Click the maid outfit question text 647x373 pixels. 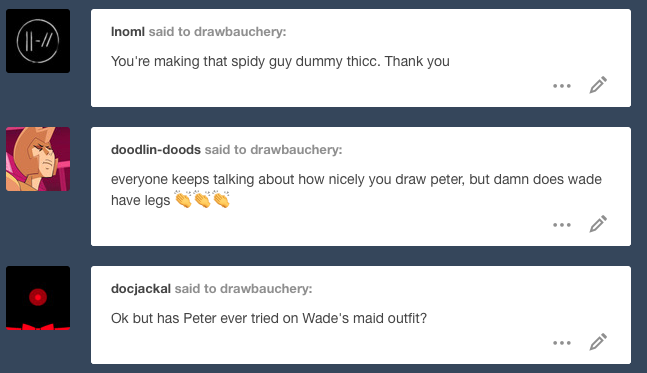click(269, 319)
